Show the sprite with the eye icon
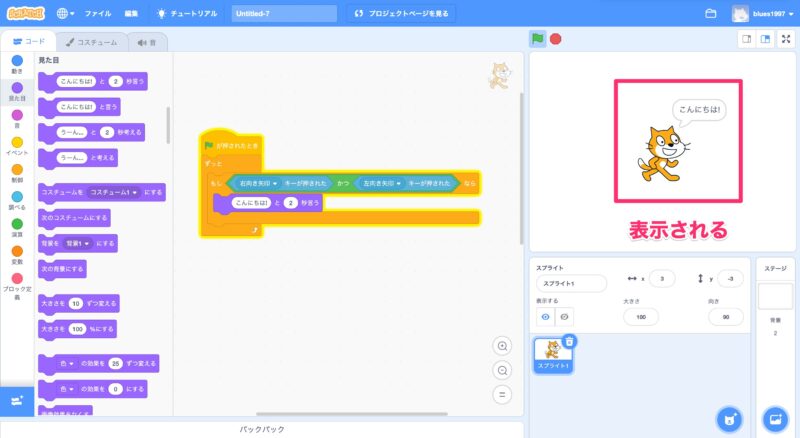 546,316
